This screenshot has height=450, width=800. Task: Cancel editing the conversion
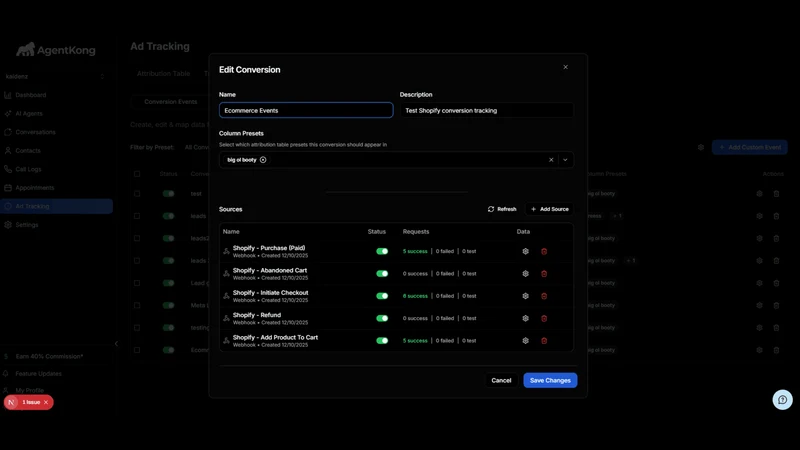click(501, 380)
